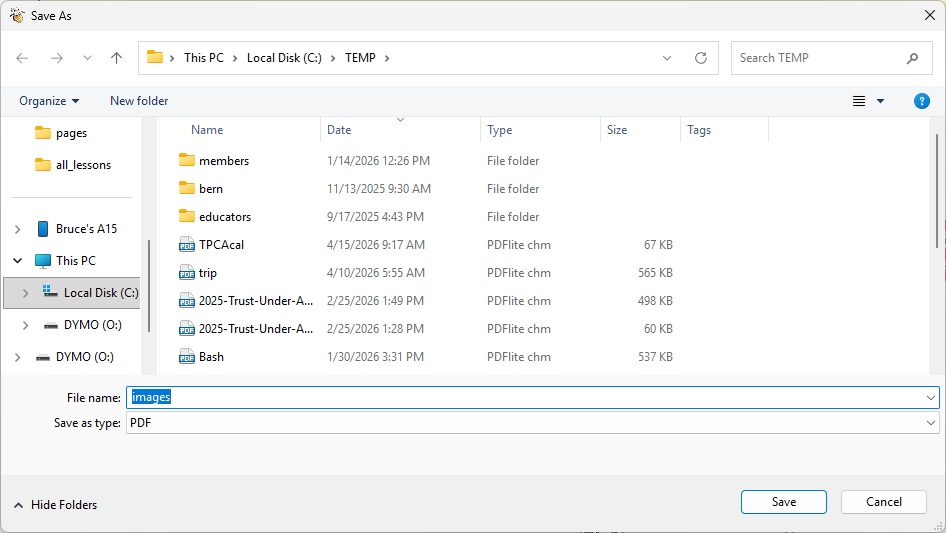This screenshot has height=533, width=946.
Task: Click the search magnifier icon
Action: (x=912, y=58)
